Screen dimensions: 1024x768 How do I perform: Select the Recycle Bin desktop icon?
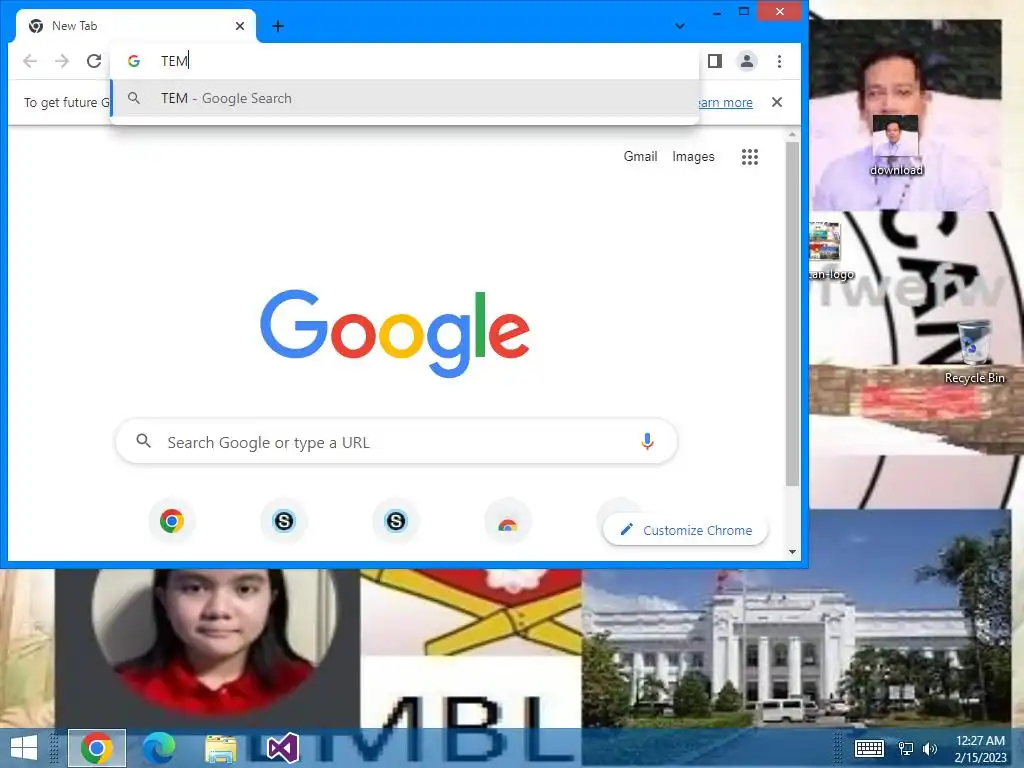(x=974, y=351)
